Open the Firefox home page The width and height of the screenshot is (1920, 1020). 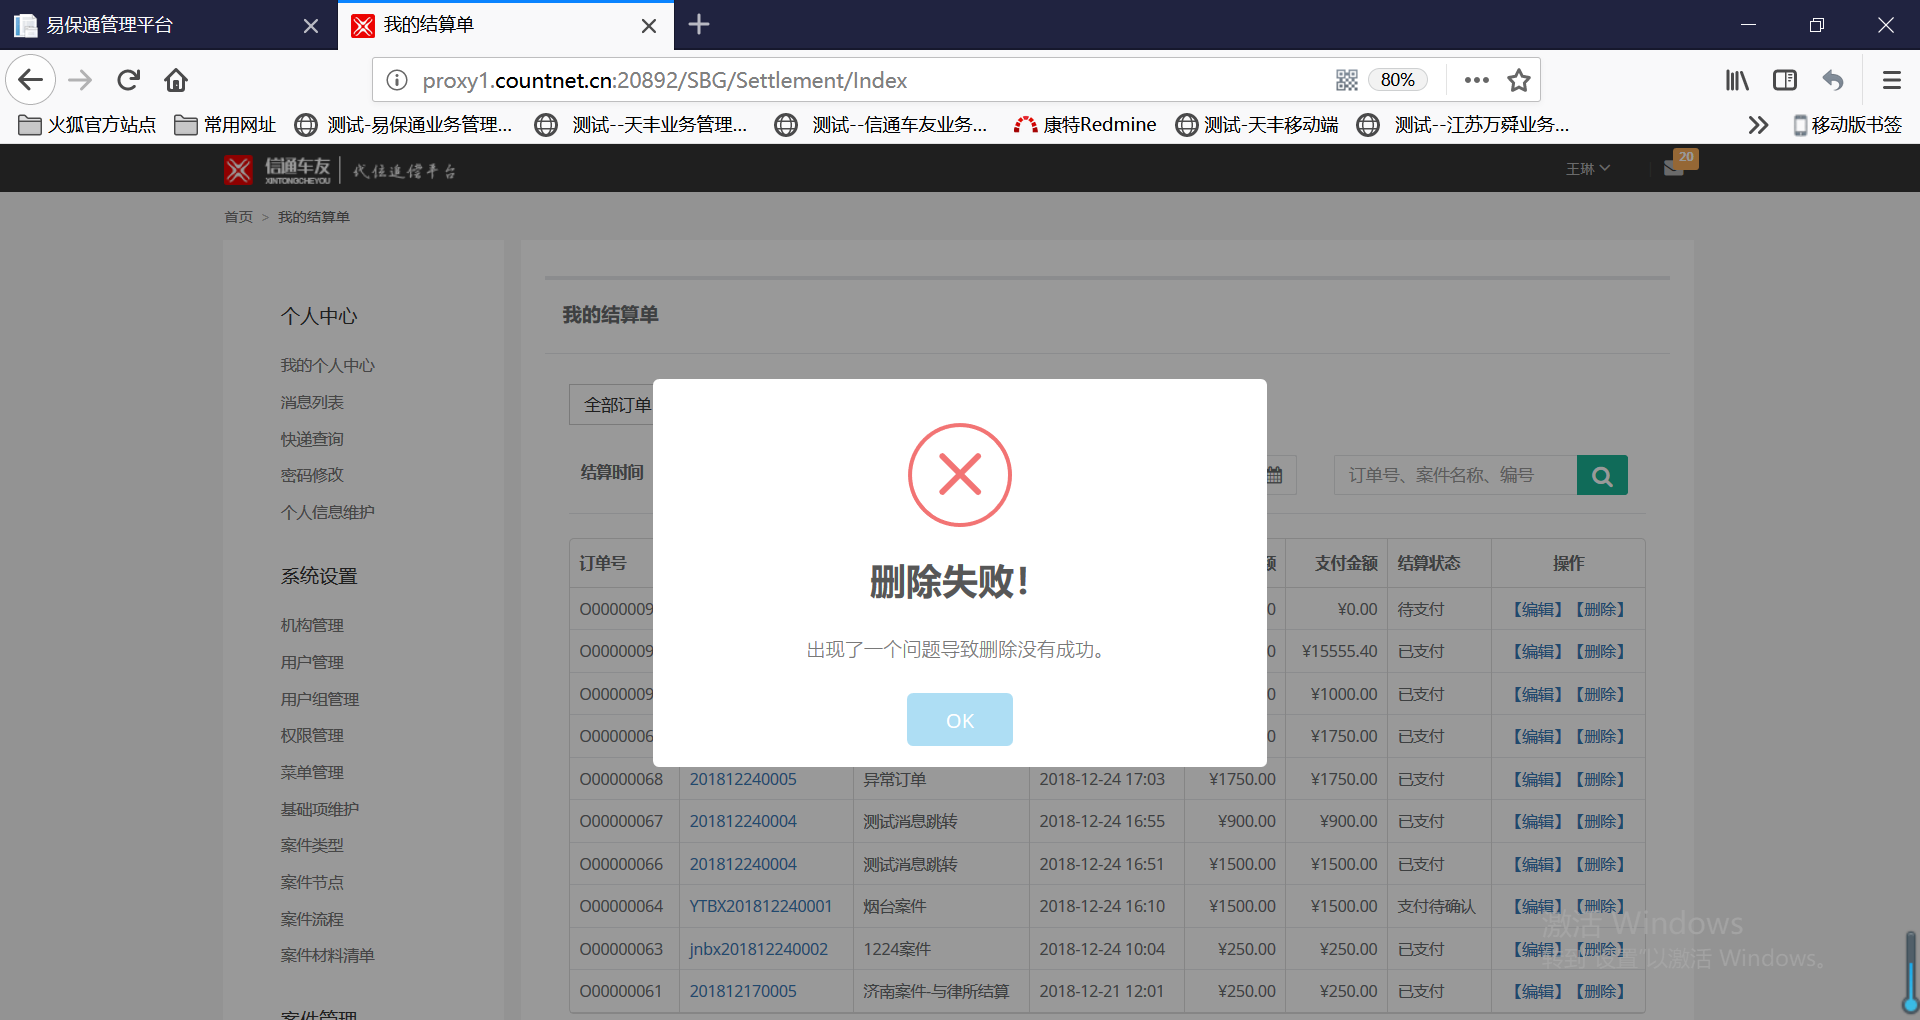[x=176, y=80]
